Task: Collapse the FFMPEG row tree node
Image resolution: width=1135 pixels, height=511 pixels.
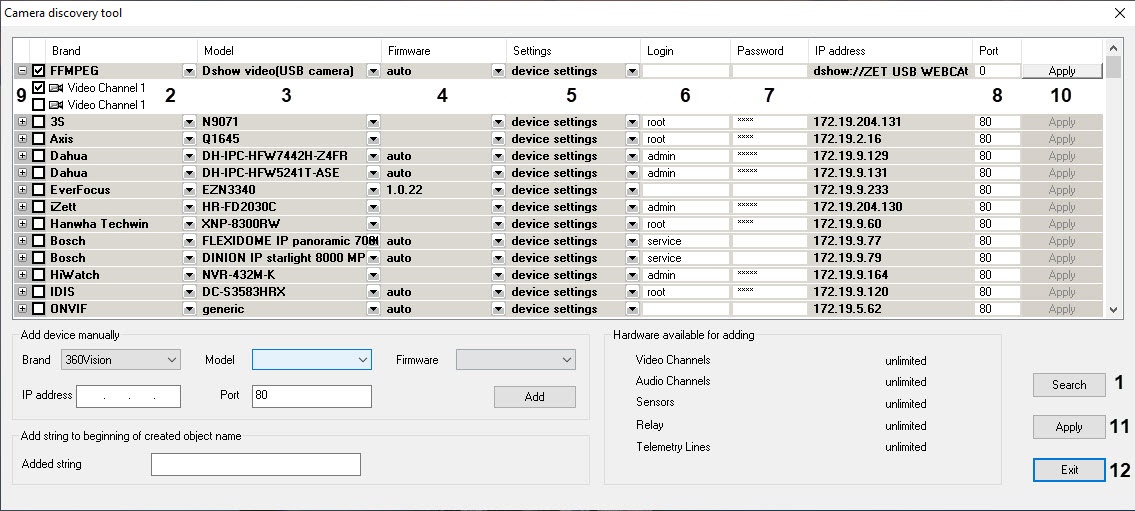Action: coord(22,71)
